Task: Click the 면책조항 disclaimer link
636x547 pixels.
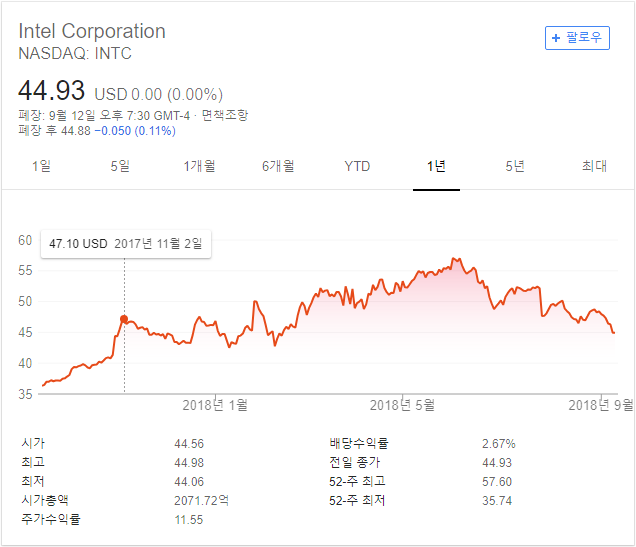Action: point(225,116)
